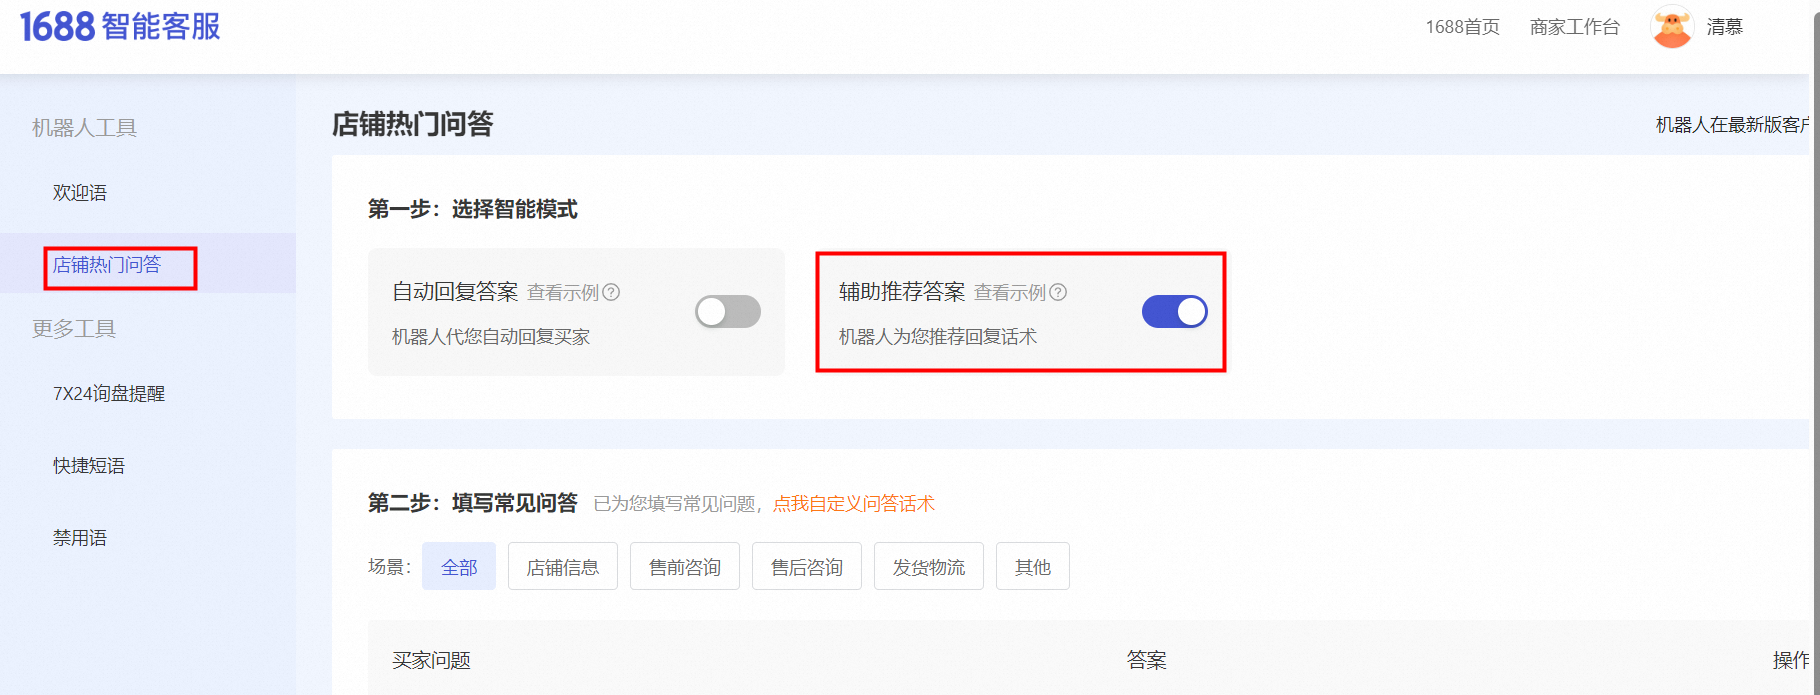Filter by 店铺信息 scene
Screen dimensions: 1820x695
coord(563,567)
